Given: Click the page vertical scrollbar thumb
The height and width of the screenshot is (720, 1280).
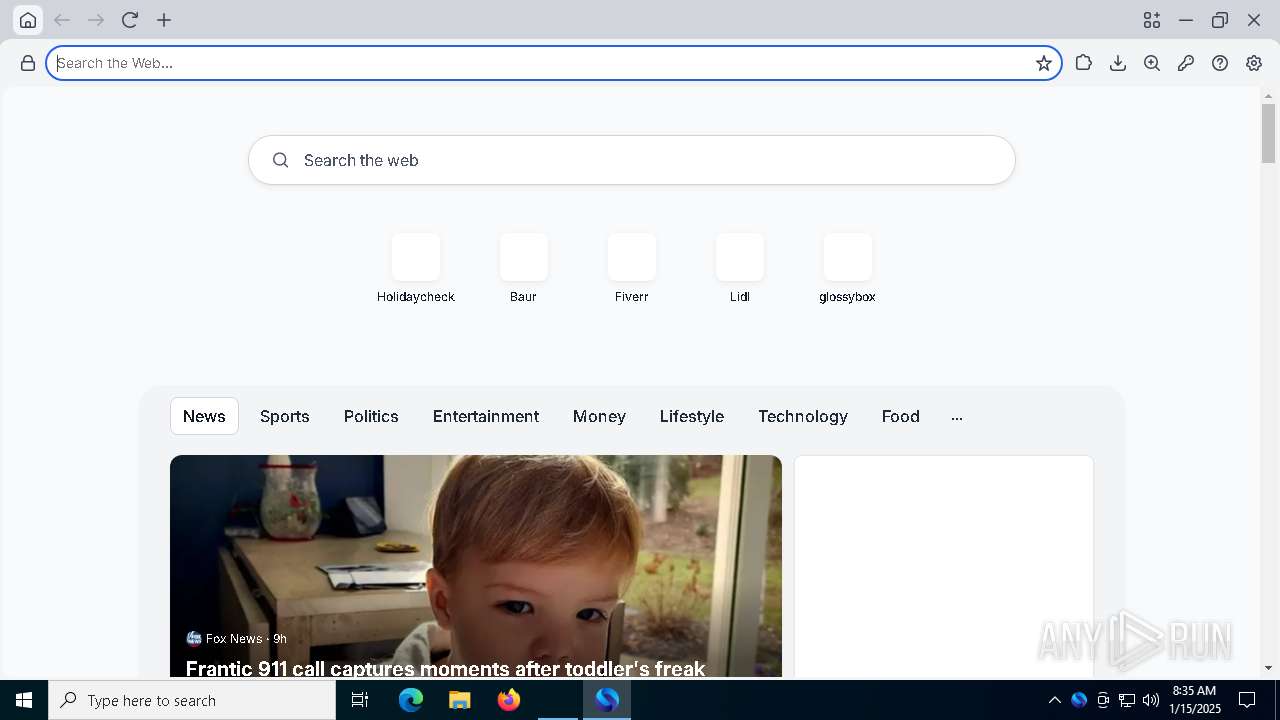Looking at the screenshot, I should (1268, 132).
